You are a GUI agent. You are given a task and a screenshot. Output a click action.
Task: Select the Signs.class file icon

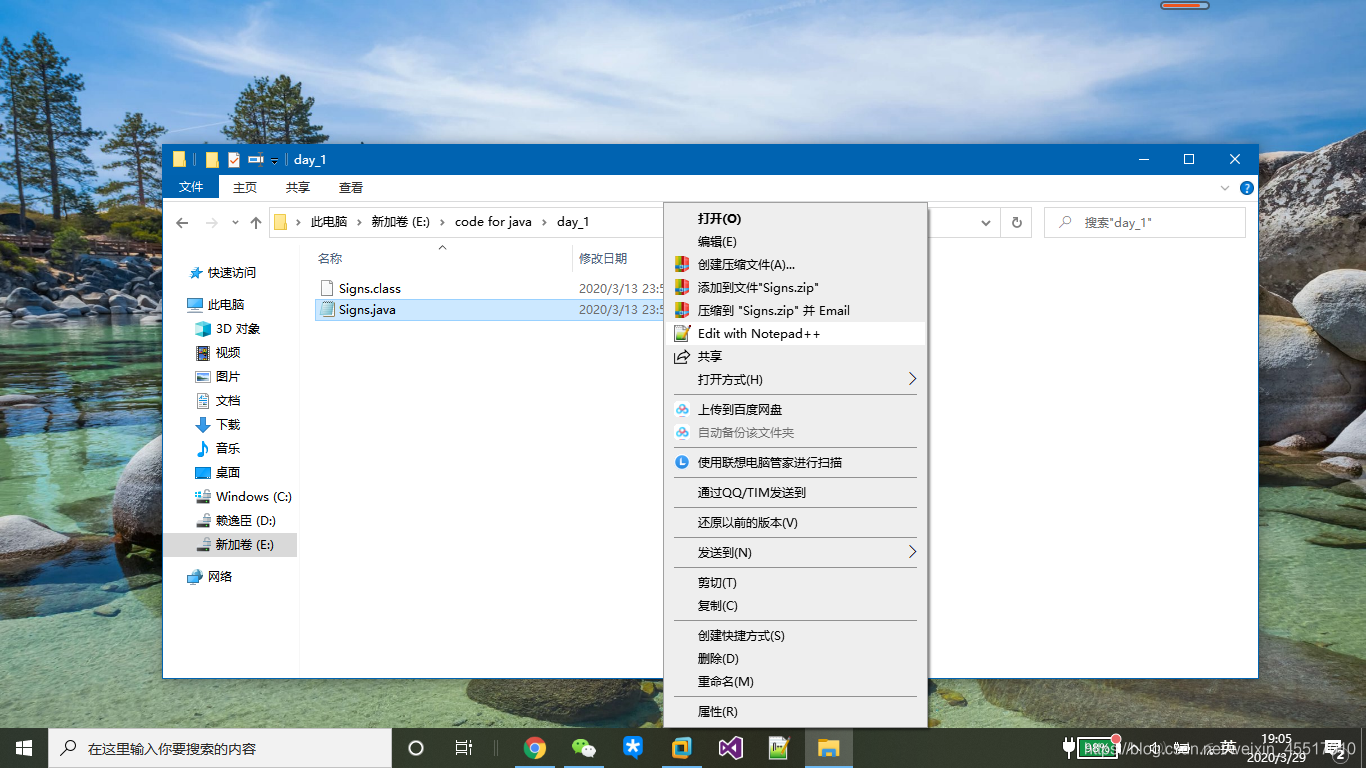point(327,288)
